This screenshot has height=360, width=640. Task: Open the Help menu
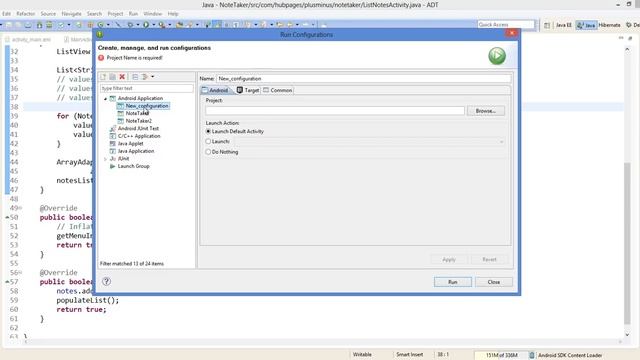click(173, 14)
